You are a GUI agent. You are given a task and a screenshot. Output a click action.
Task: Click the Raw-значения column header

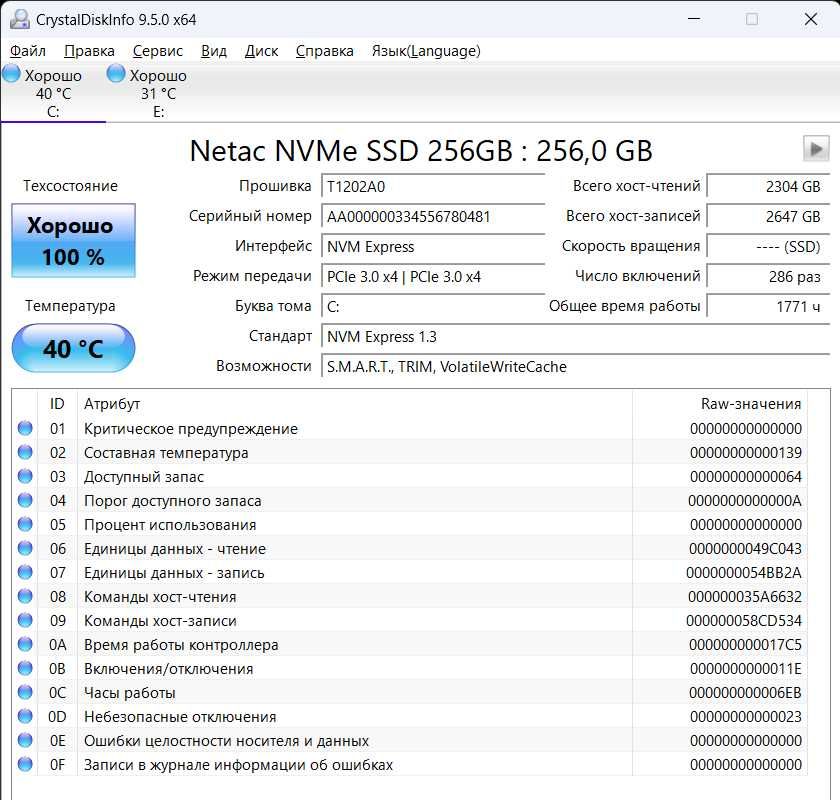750,404
